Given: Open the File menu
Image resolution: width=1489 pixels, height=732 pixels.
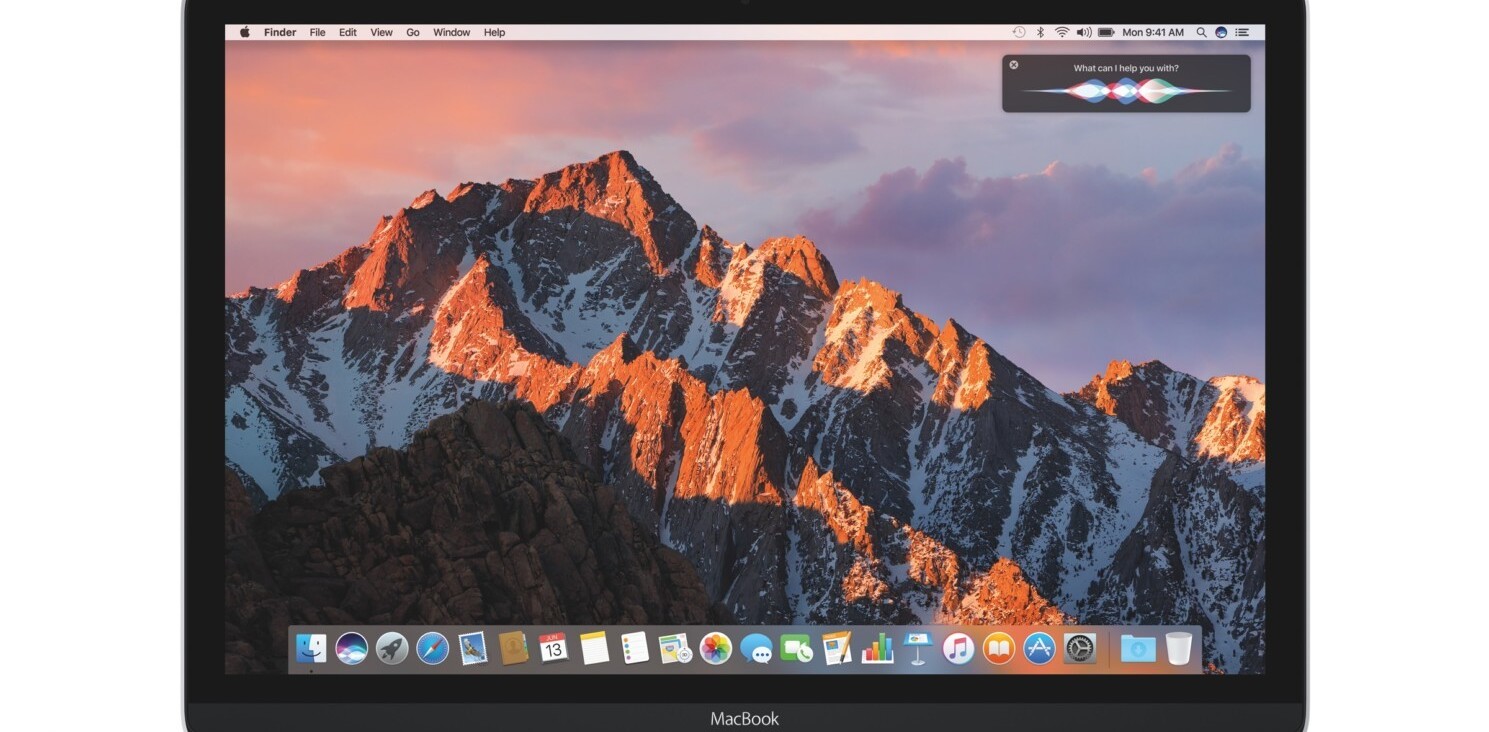Looking at the screenshot, I should [317, 32].
